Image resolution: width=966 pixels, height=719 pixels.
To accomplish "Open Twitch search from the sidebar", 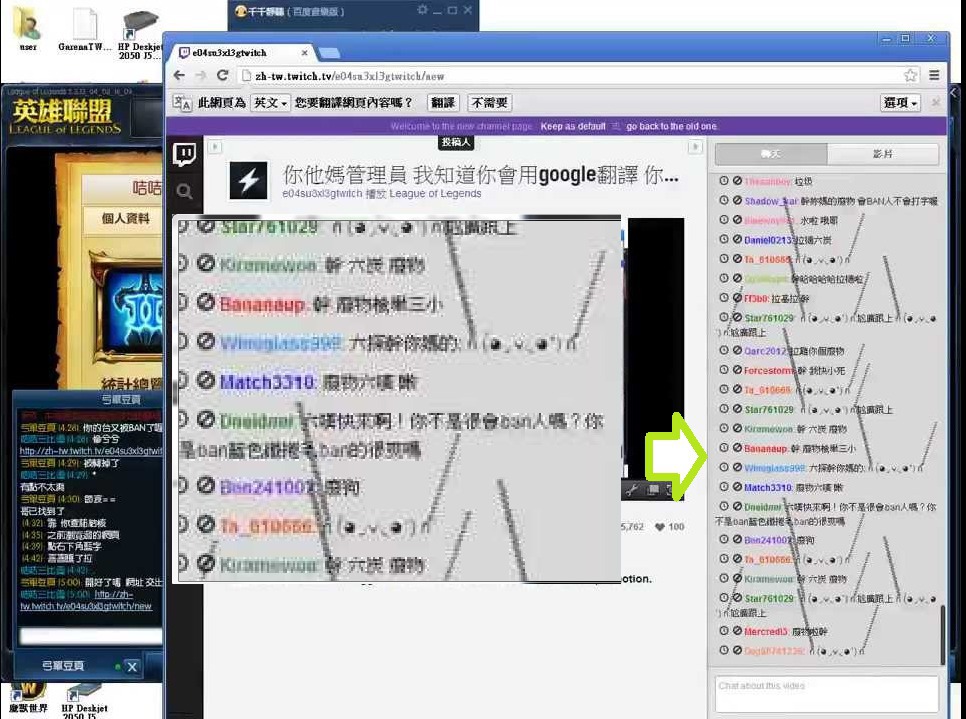I will coord(184,192).
